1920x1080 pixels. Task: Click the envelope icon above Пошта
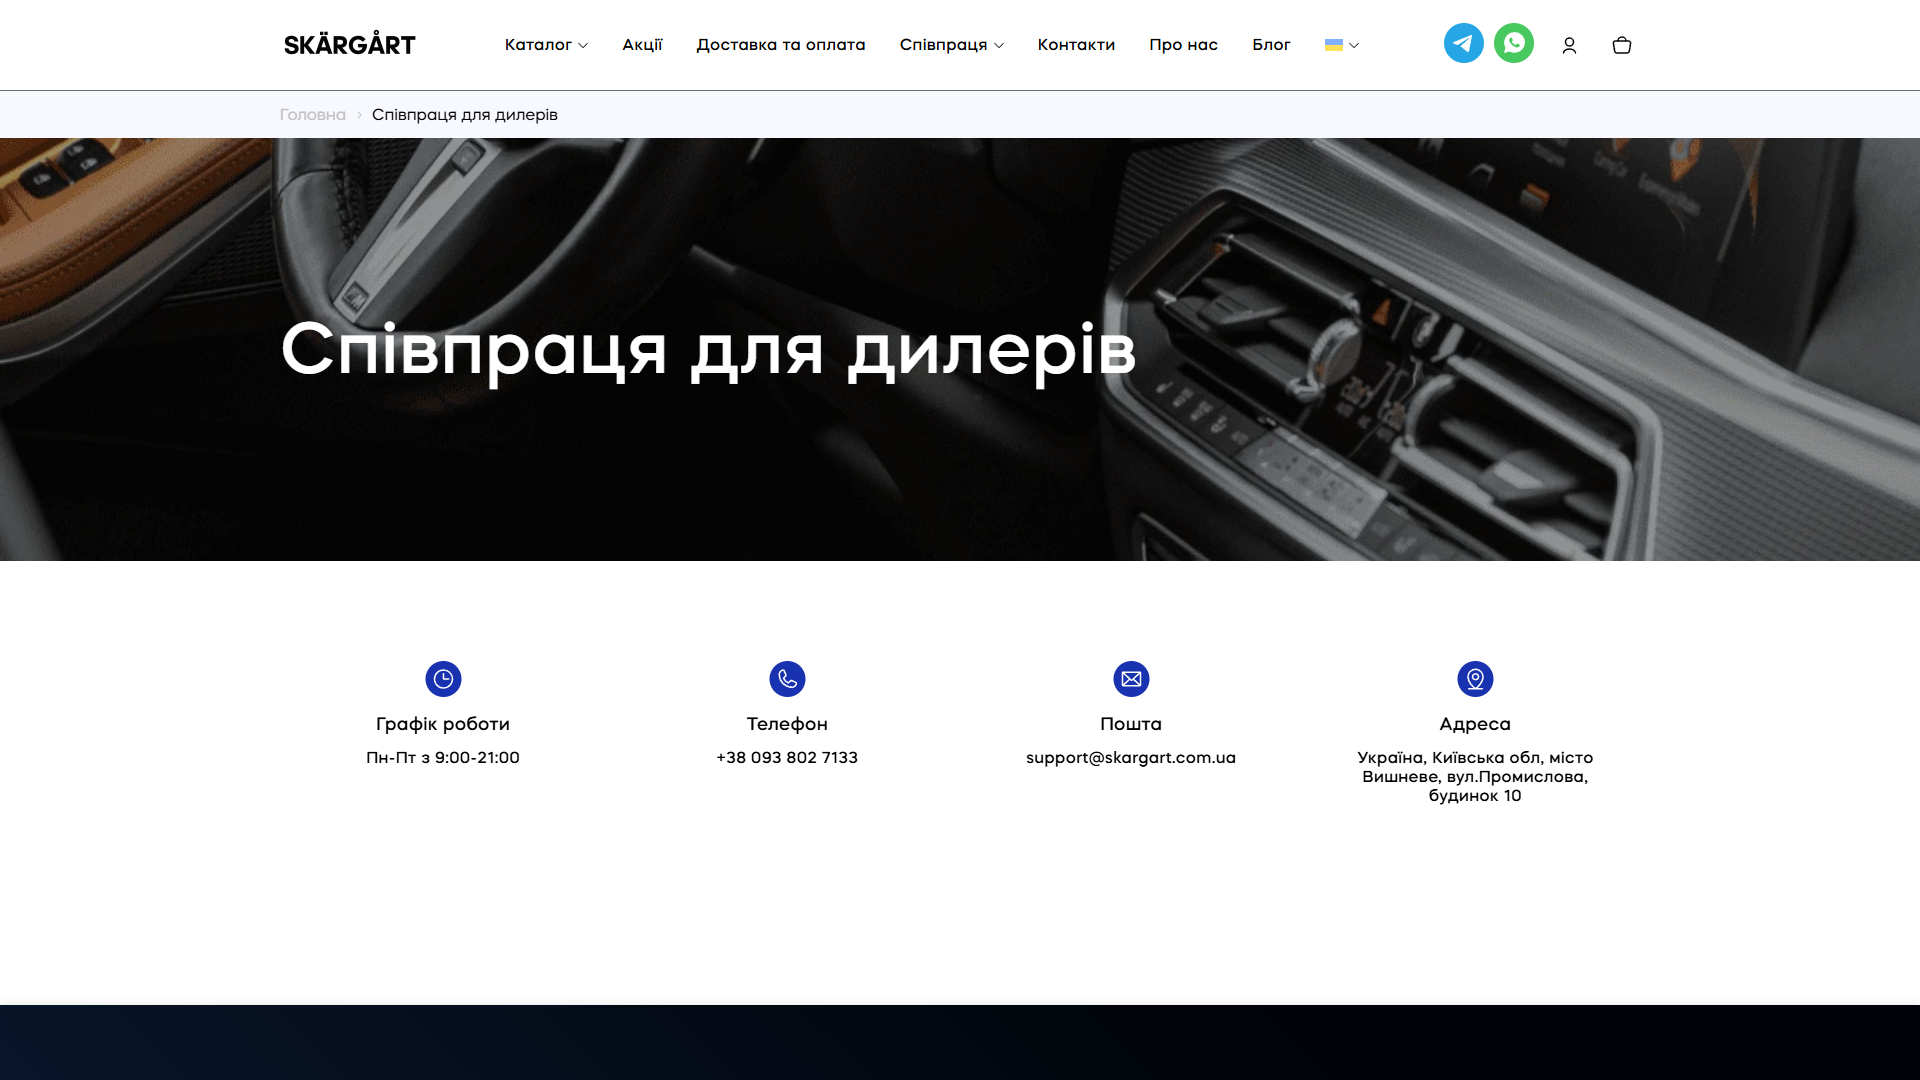click(1131, 679)
